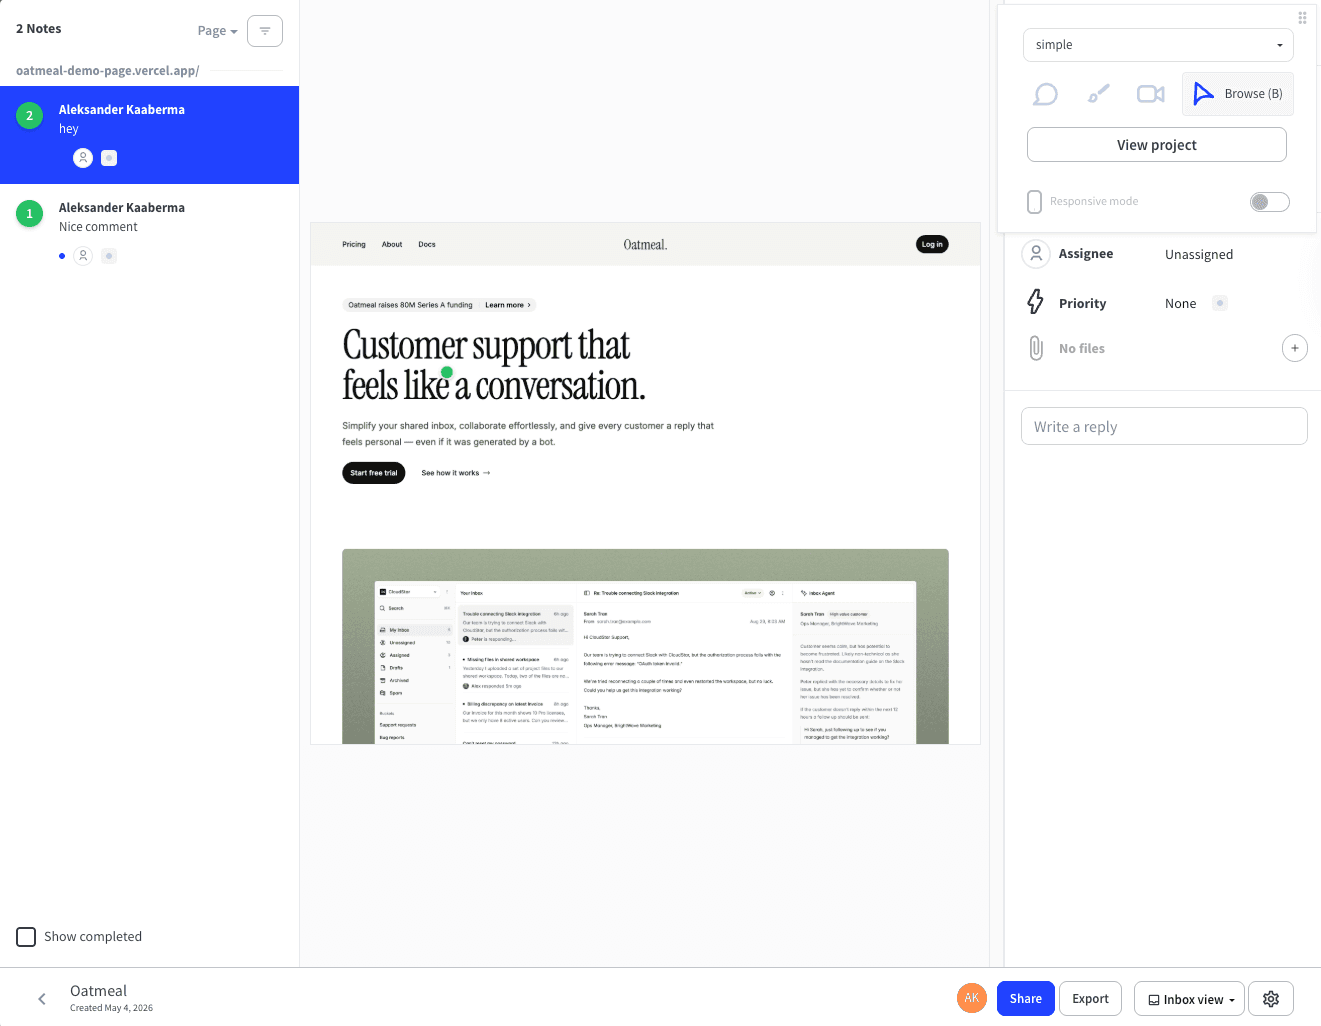
Task: Click the 'No files' label
Action: click(1082, 349)
